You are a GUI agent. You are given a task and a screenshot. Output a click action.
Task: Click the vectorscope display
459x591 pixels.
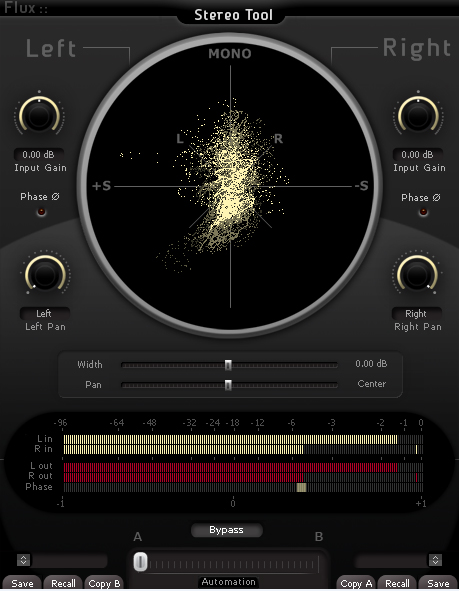pos(230,185)
